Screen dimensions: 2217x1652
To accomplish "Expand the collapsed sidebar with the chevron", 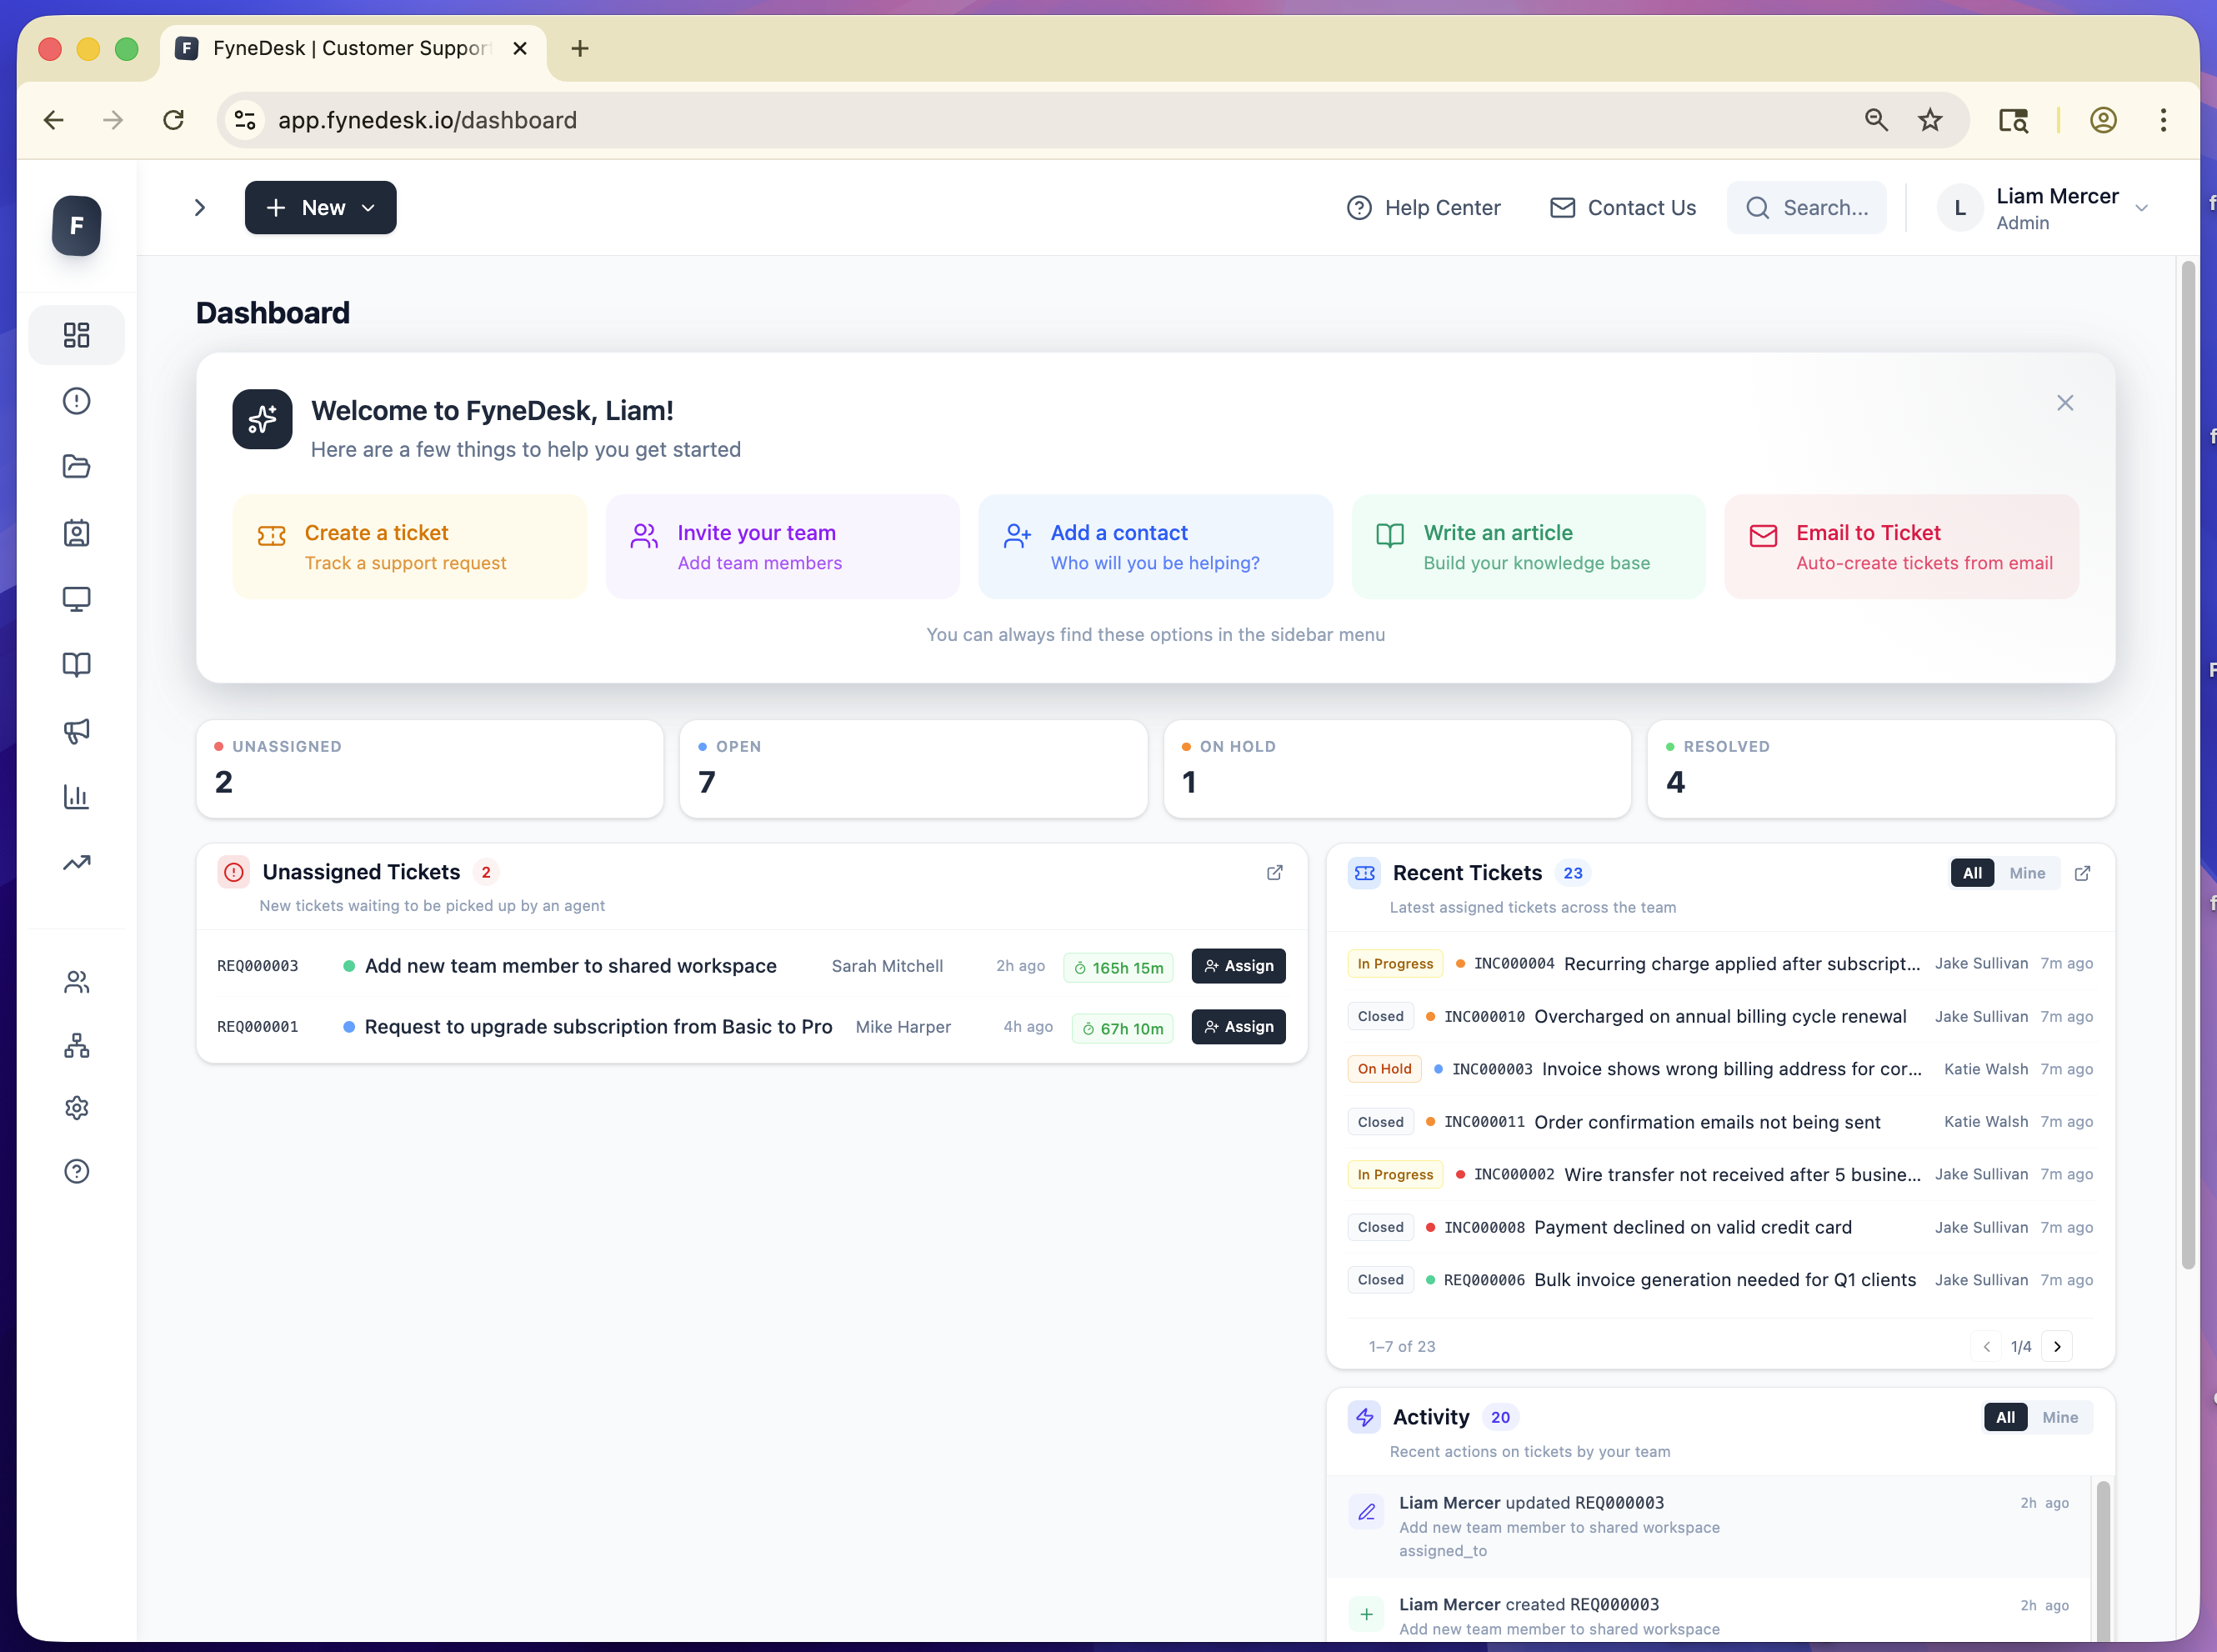I will tap(199, 207).
